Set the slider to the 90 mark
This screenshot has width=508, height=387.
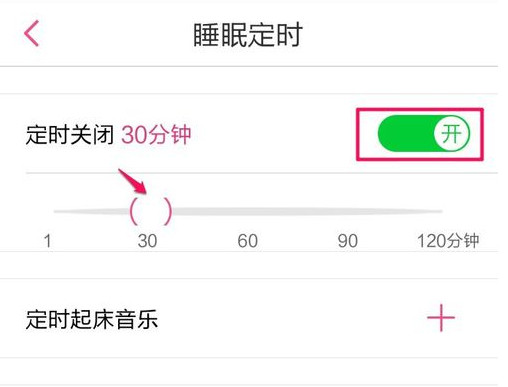pos(348,211)
